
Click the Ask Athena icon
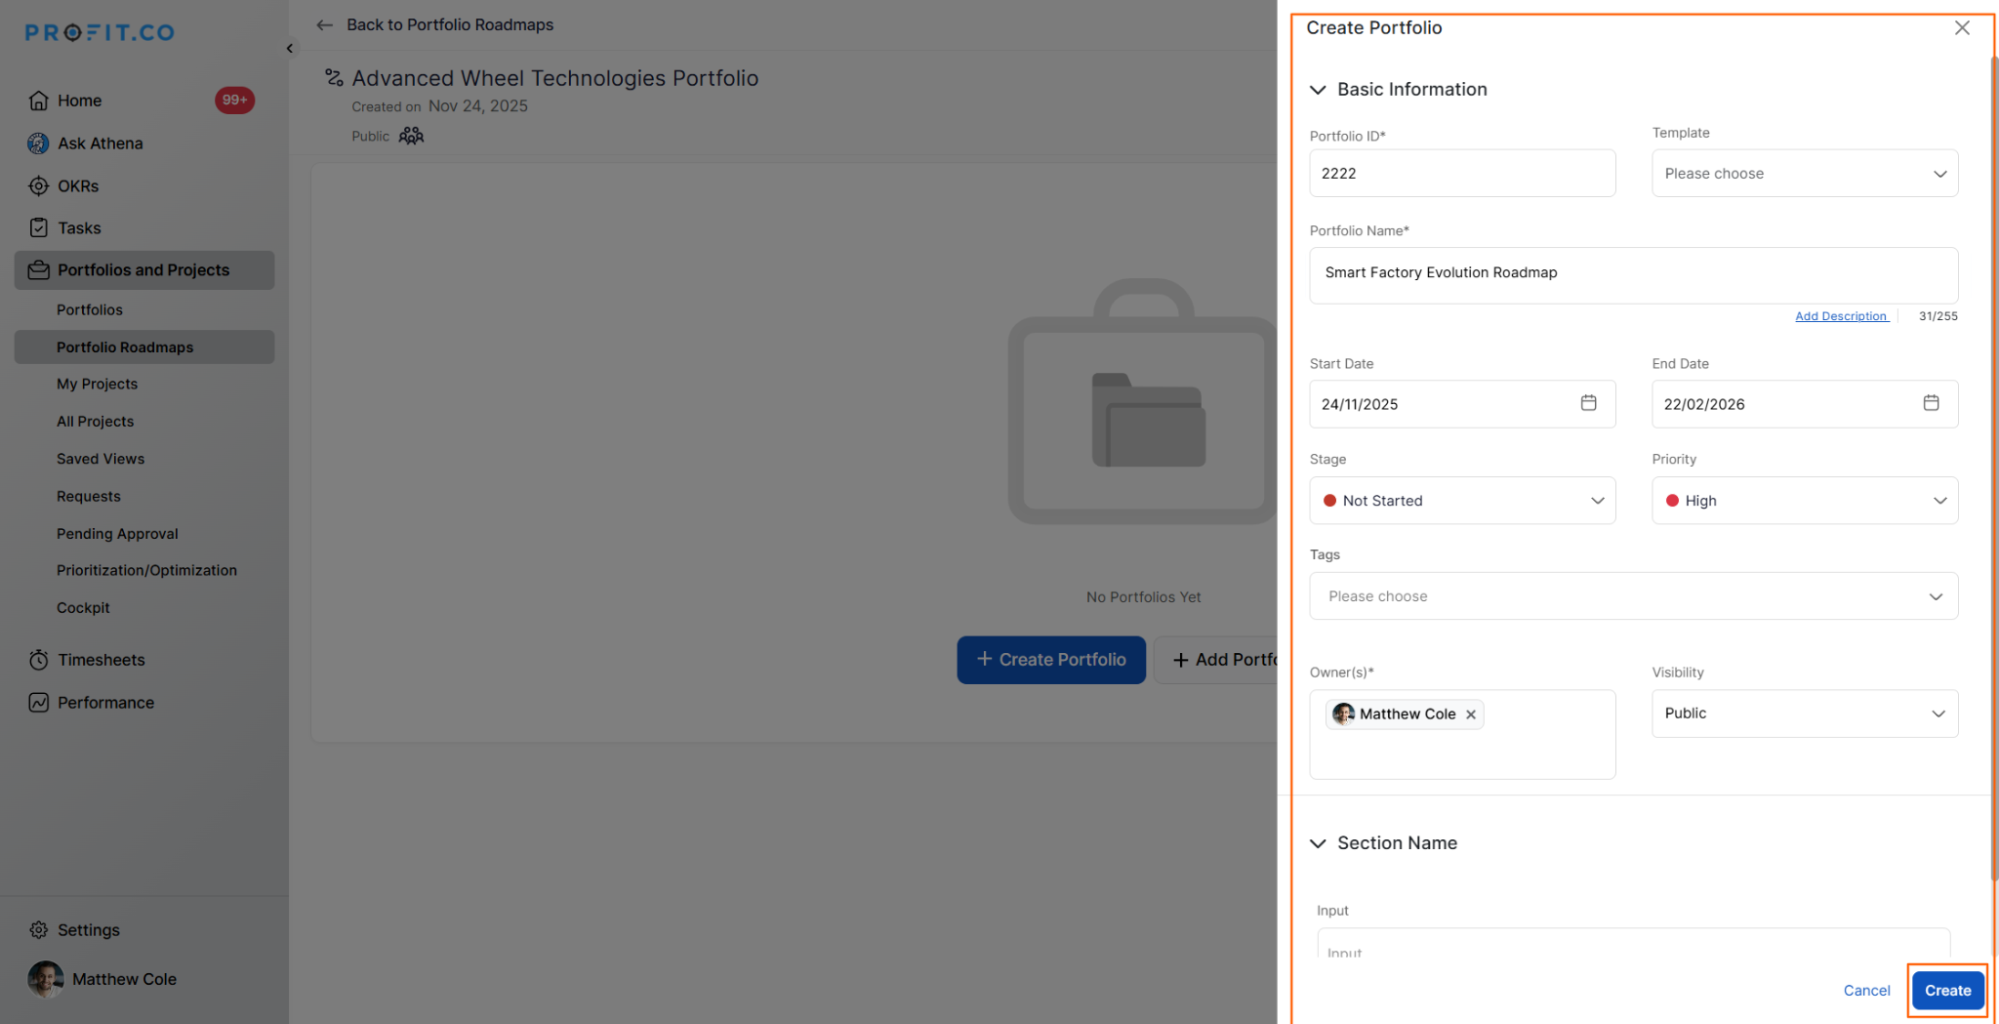click(38, 143)
